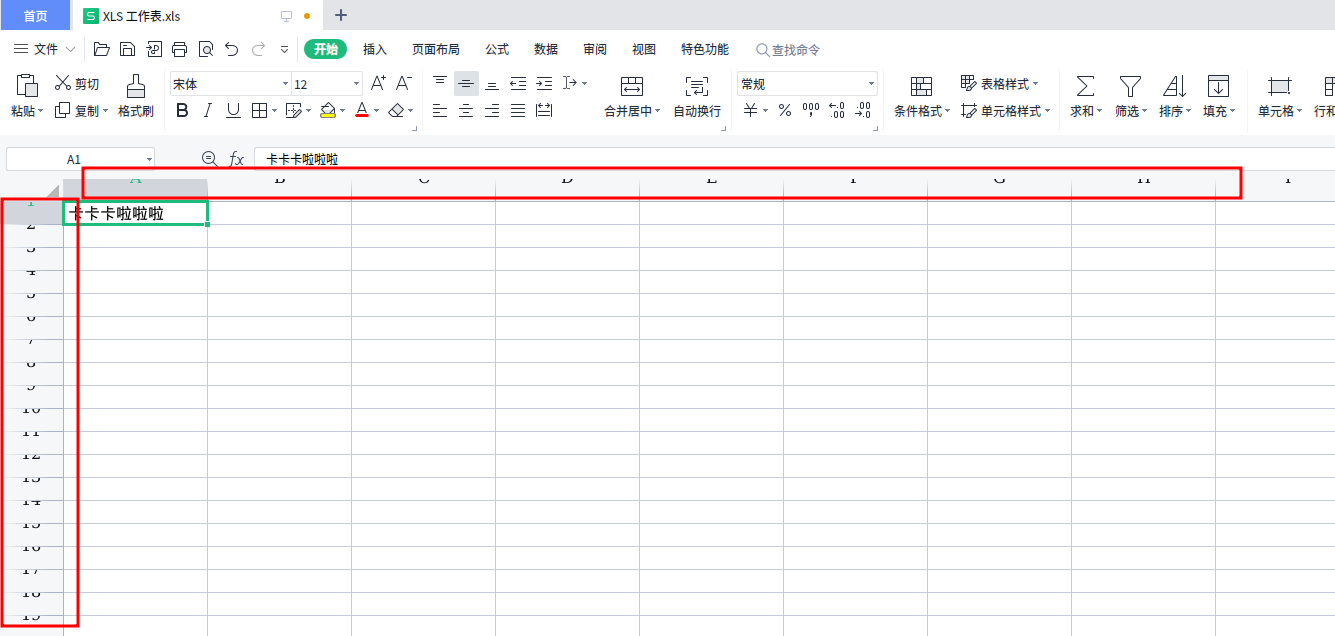Decrease decimal places icon
The height and width of the screenshot is (636, 1335).
(863, 111)
